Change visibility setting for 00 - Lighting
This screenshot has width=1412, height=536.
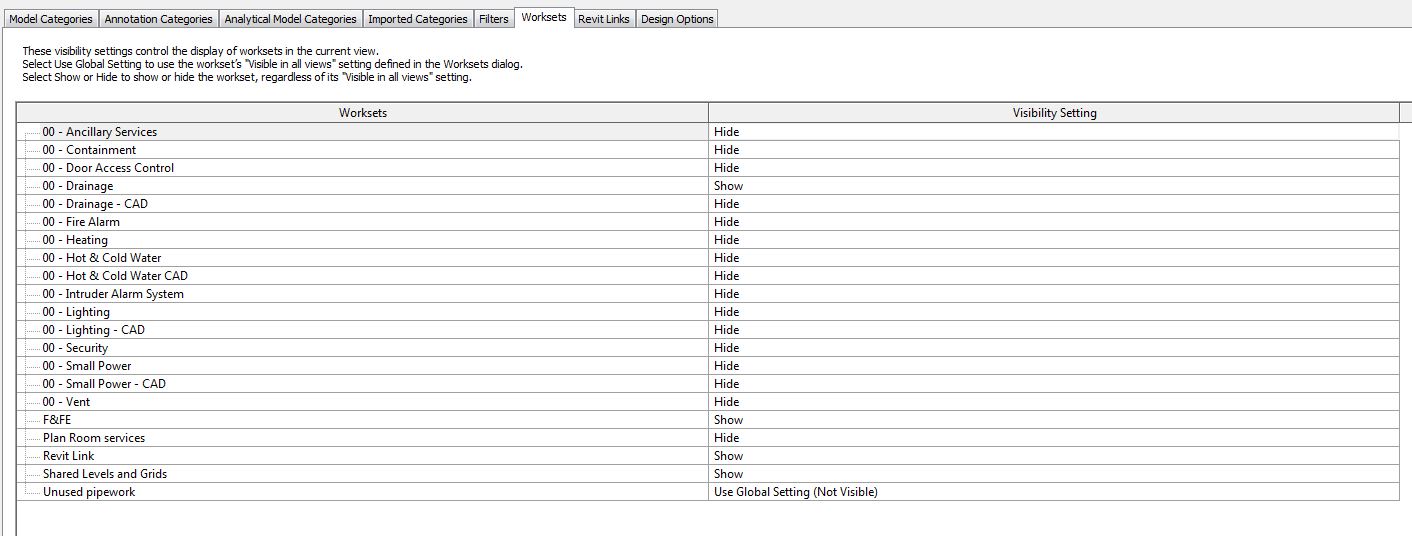1053,312
